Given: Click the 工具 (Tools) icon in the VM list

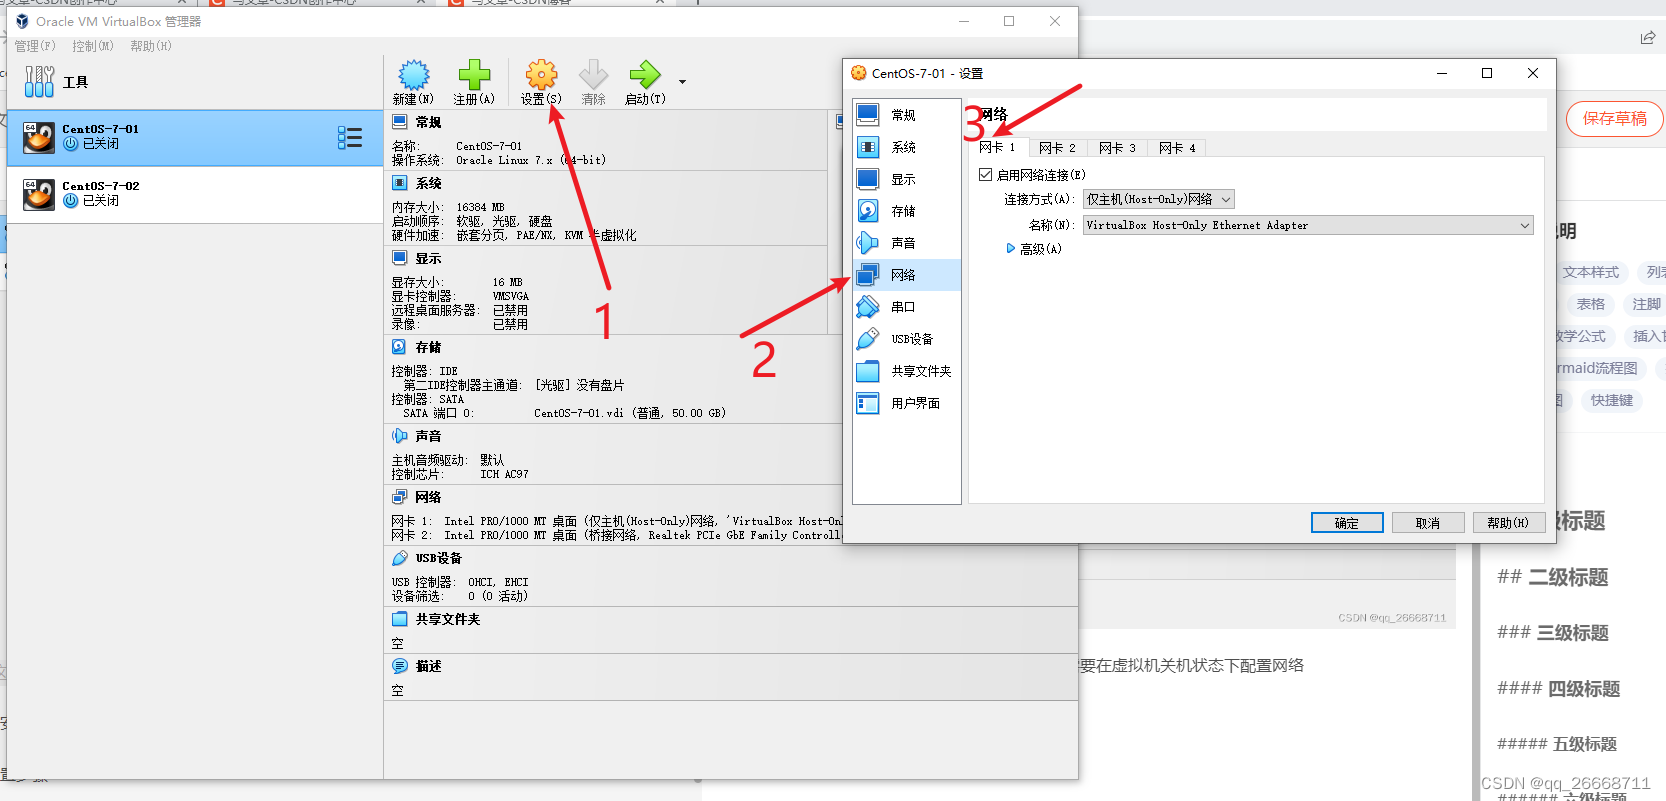Looking at the screenshot, I should pos(39,82).
